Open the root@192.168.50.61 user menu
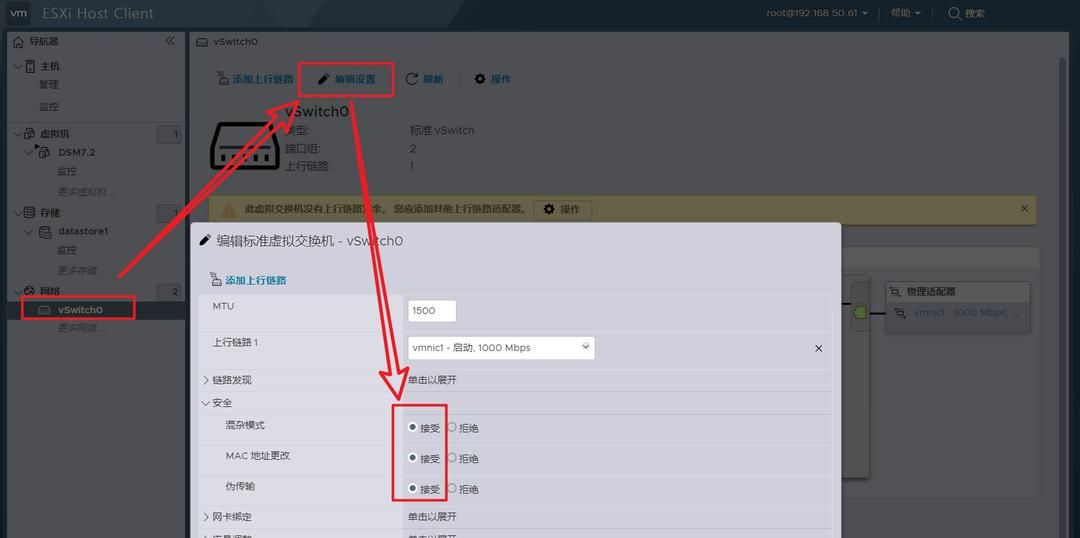Viewport: 1080px width, 538px height. (818, 13)
